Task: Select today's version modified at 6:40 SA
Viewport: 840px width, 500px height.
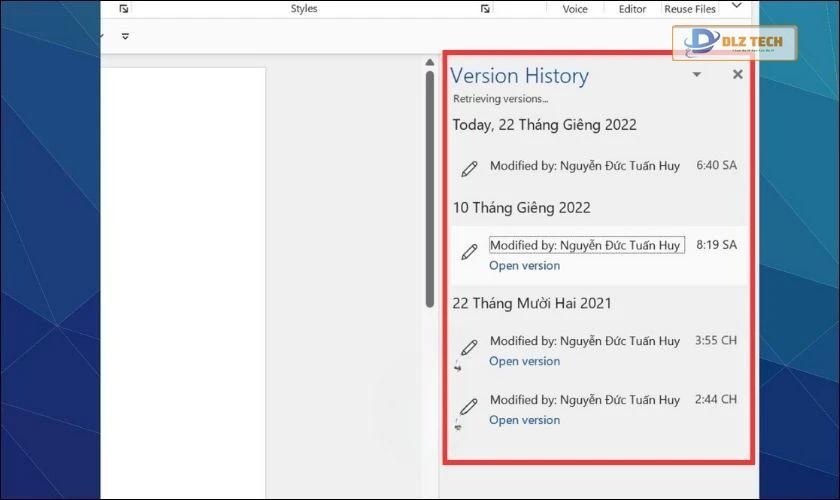Action: 585,166
